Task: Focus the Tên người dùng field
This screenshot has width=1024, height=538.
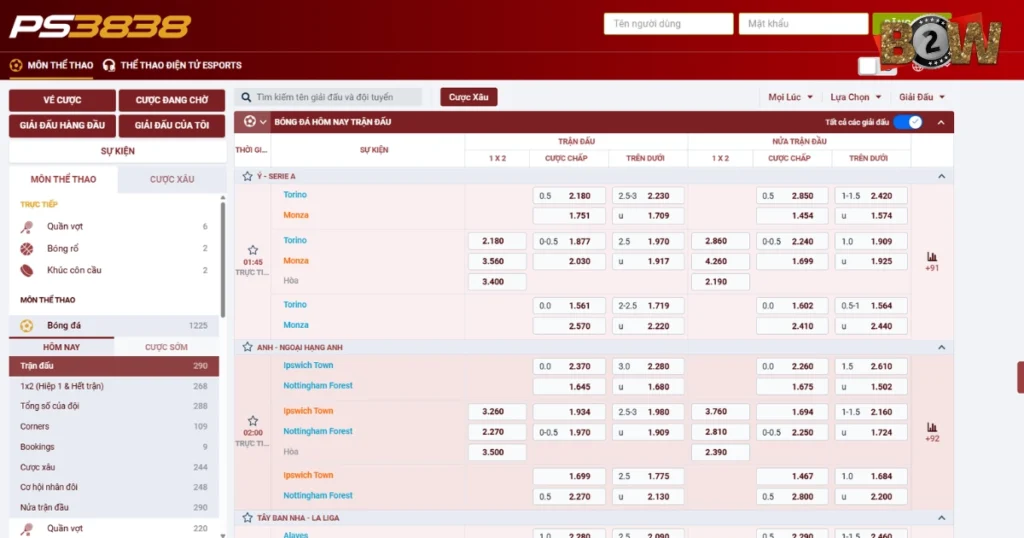Action: point(668,24)
